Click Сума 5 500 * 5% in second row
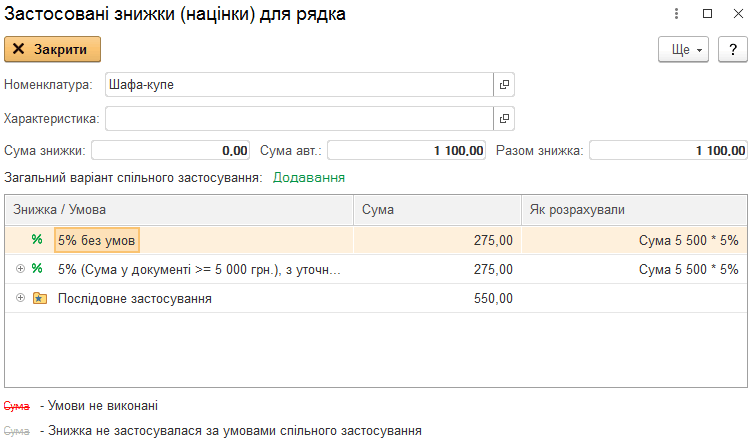Screen dimensions: 752x442 point(688,269)
